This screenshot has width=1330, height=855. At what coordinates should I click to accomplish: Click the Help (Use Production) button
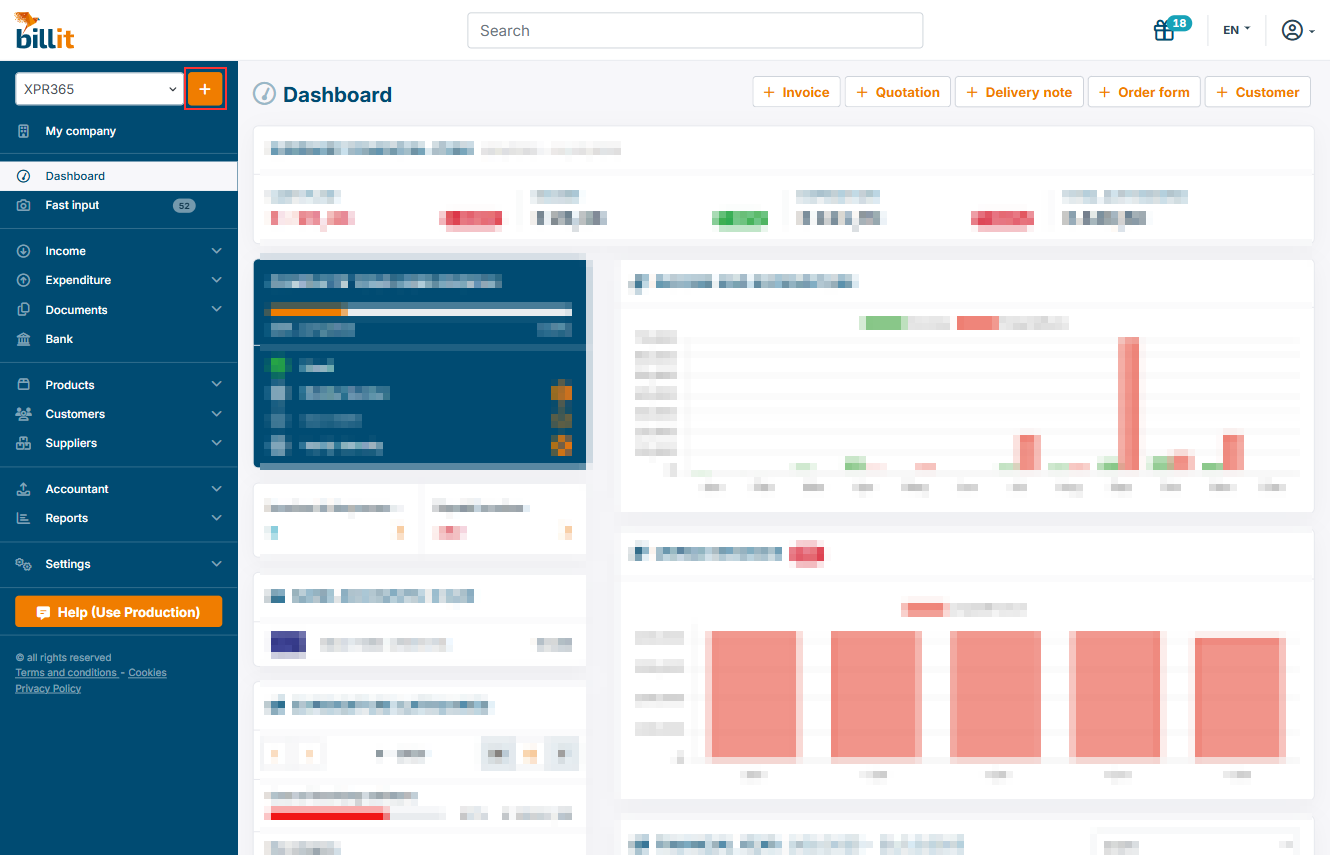pyautogui.click(x=118, y=612)
